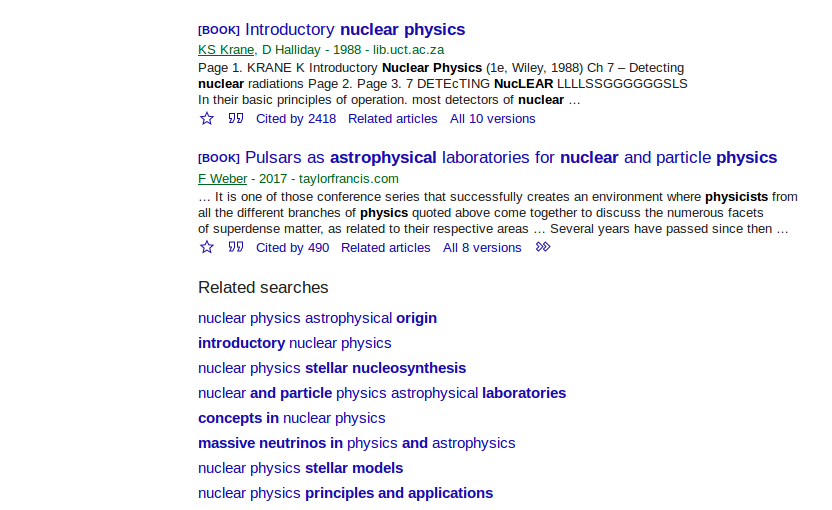Open author profile F Weber

tap(222, 179)
